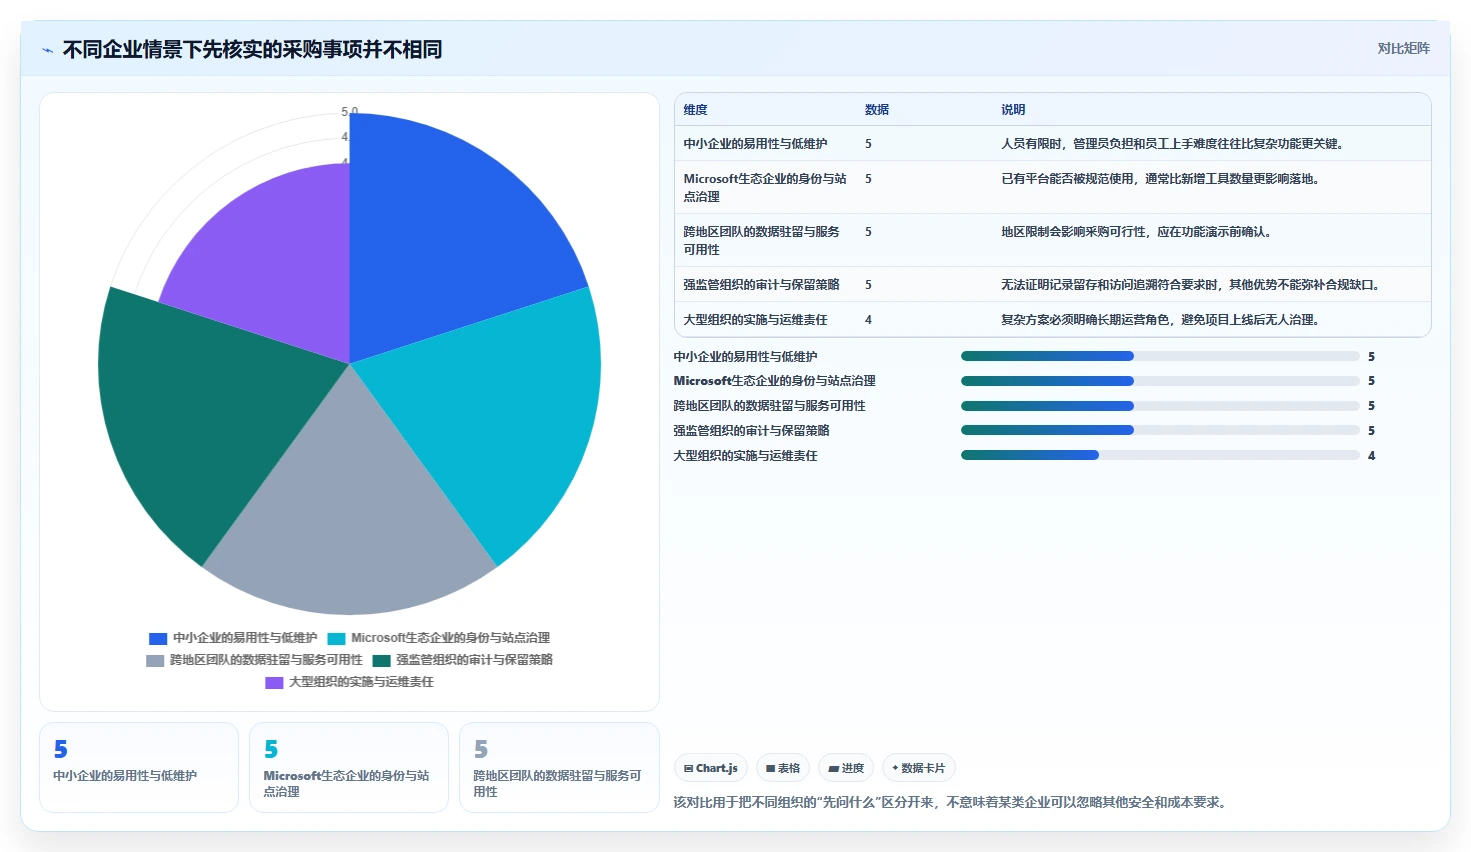Viewport: 1471px width, 852px height.
Task: Click the 数据 column header
Action: tap(877, 110)
